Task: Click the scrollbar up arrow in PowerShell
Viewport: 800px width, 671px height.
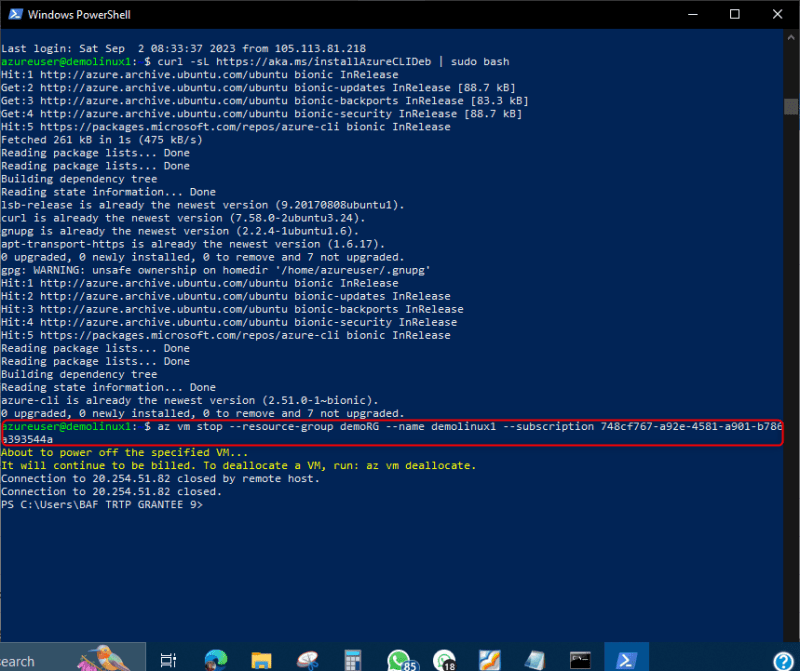Action: (791, 37)
